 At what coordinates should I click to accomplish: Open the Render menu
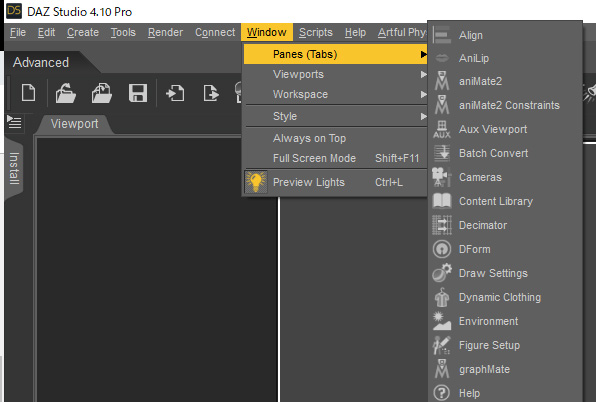(x=165, y=32)
